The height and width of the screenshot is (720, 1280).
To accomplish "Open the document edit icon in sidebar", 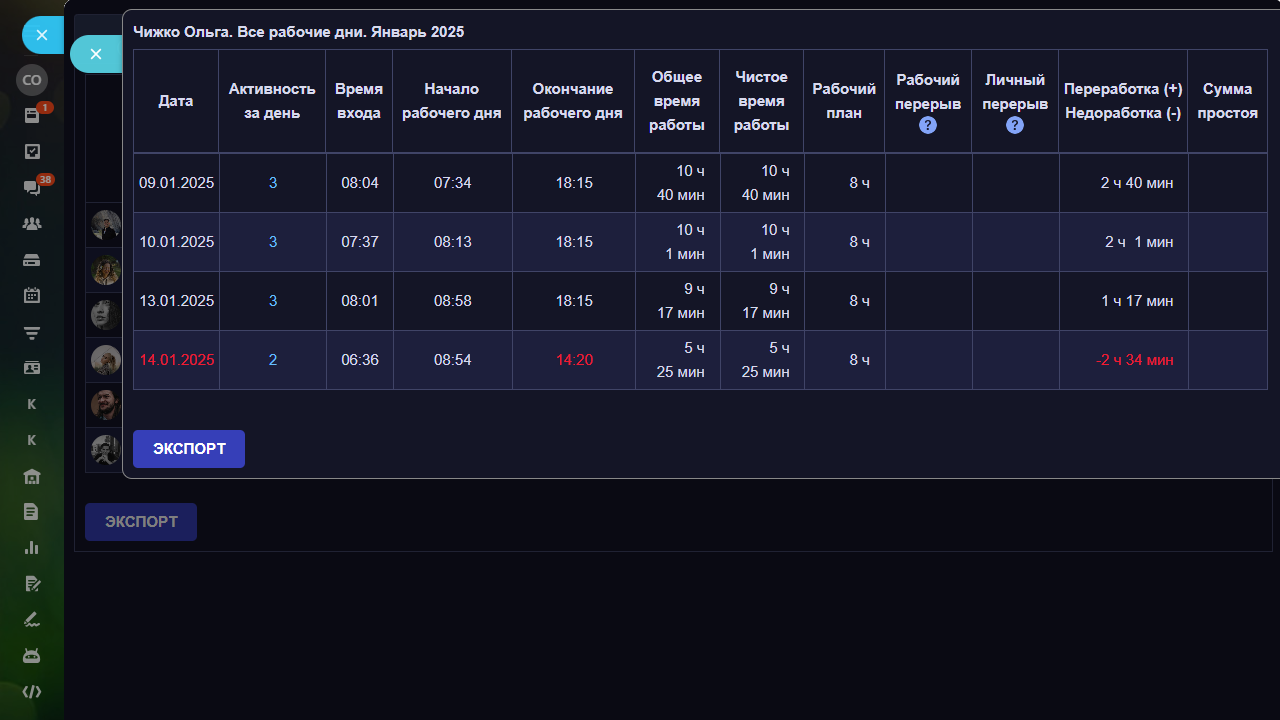I will [32, 584].
